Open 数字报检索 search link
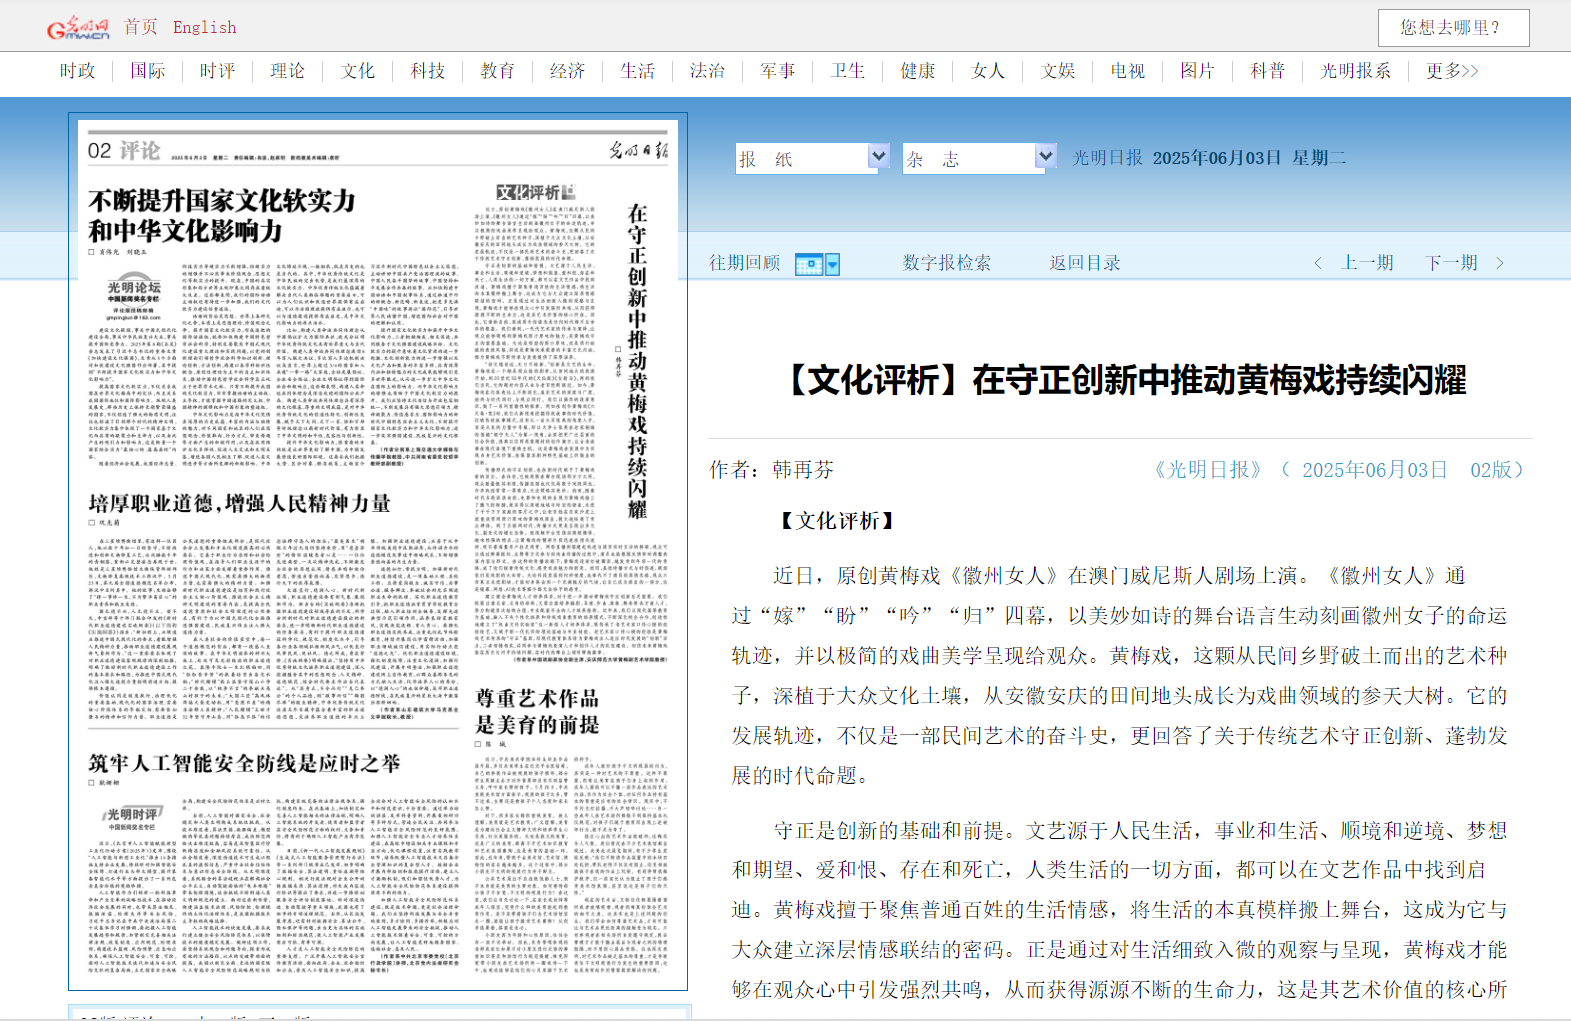 point(946,263)
